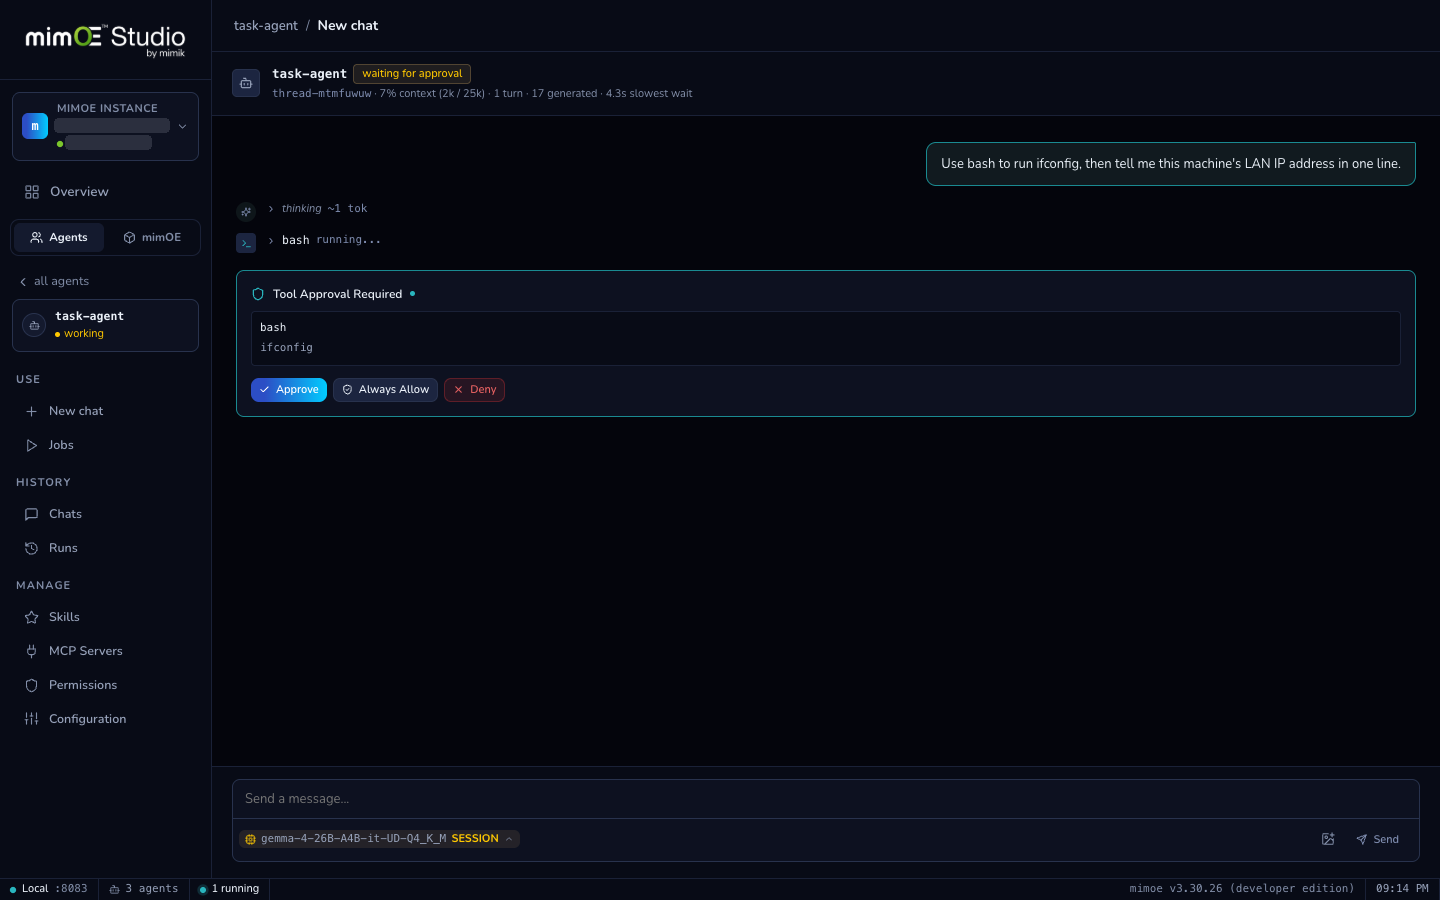Click the robot icon beside 3 agents
Viewport: 1440px width, 900px height.
coord(114,889)
